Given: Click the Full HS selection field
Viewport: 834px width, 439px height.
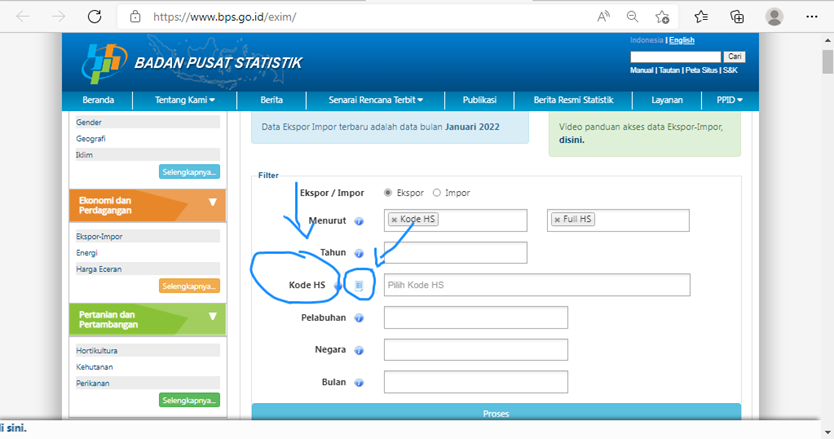Looking at the screenshot, I should tap(618, 220).
